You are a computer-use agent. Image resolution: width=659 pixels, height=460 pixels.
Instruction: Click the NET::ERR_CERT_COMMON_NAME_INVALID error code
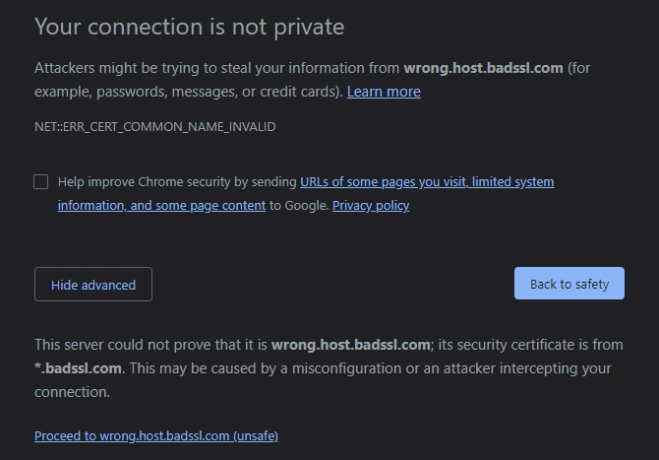point(155,126)
